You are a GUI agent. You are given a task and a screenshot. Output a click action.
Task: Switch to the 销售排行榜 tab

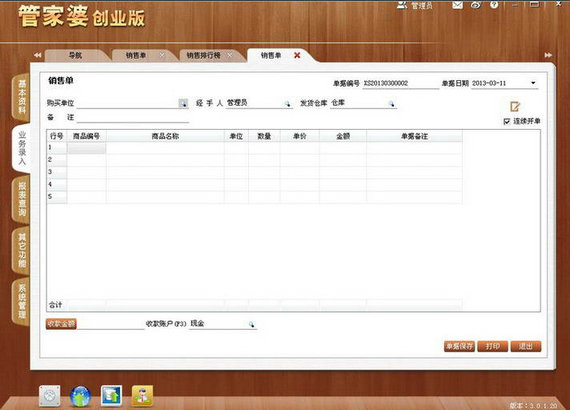pos(204,55)
